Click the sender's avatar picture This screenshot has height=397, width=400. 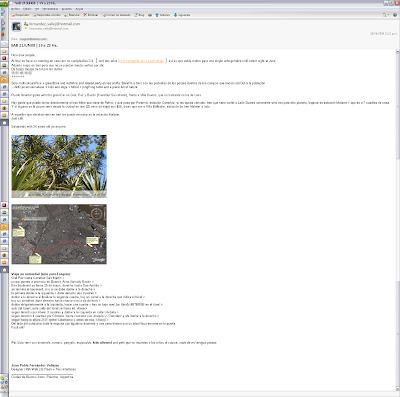tap(16, 26)
